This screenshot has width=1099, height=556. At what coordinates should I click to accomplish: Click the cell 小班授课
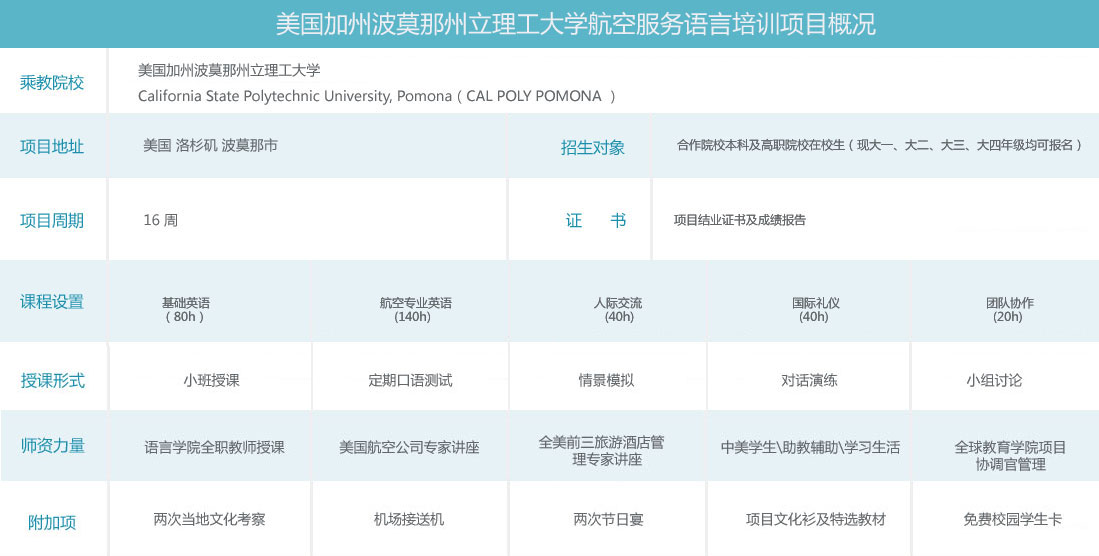(211, 381)
